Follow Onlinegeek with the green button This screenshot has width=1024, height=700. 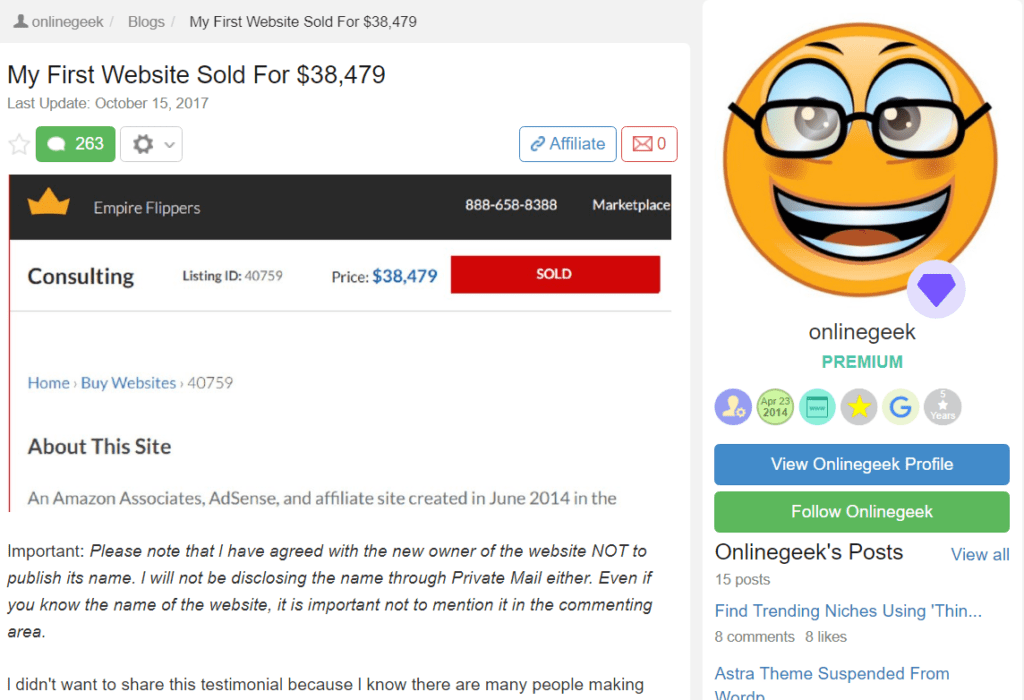coord(861,512)
